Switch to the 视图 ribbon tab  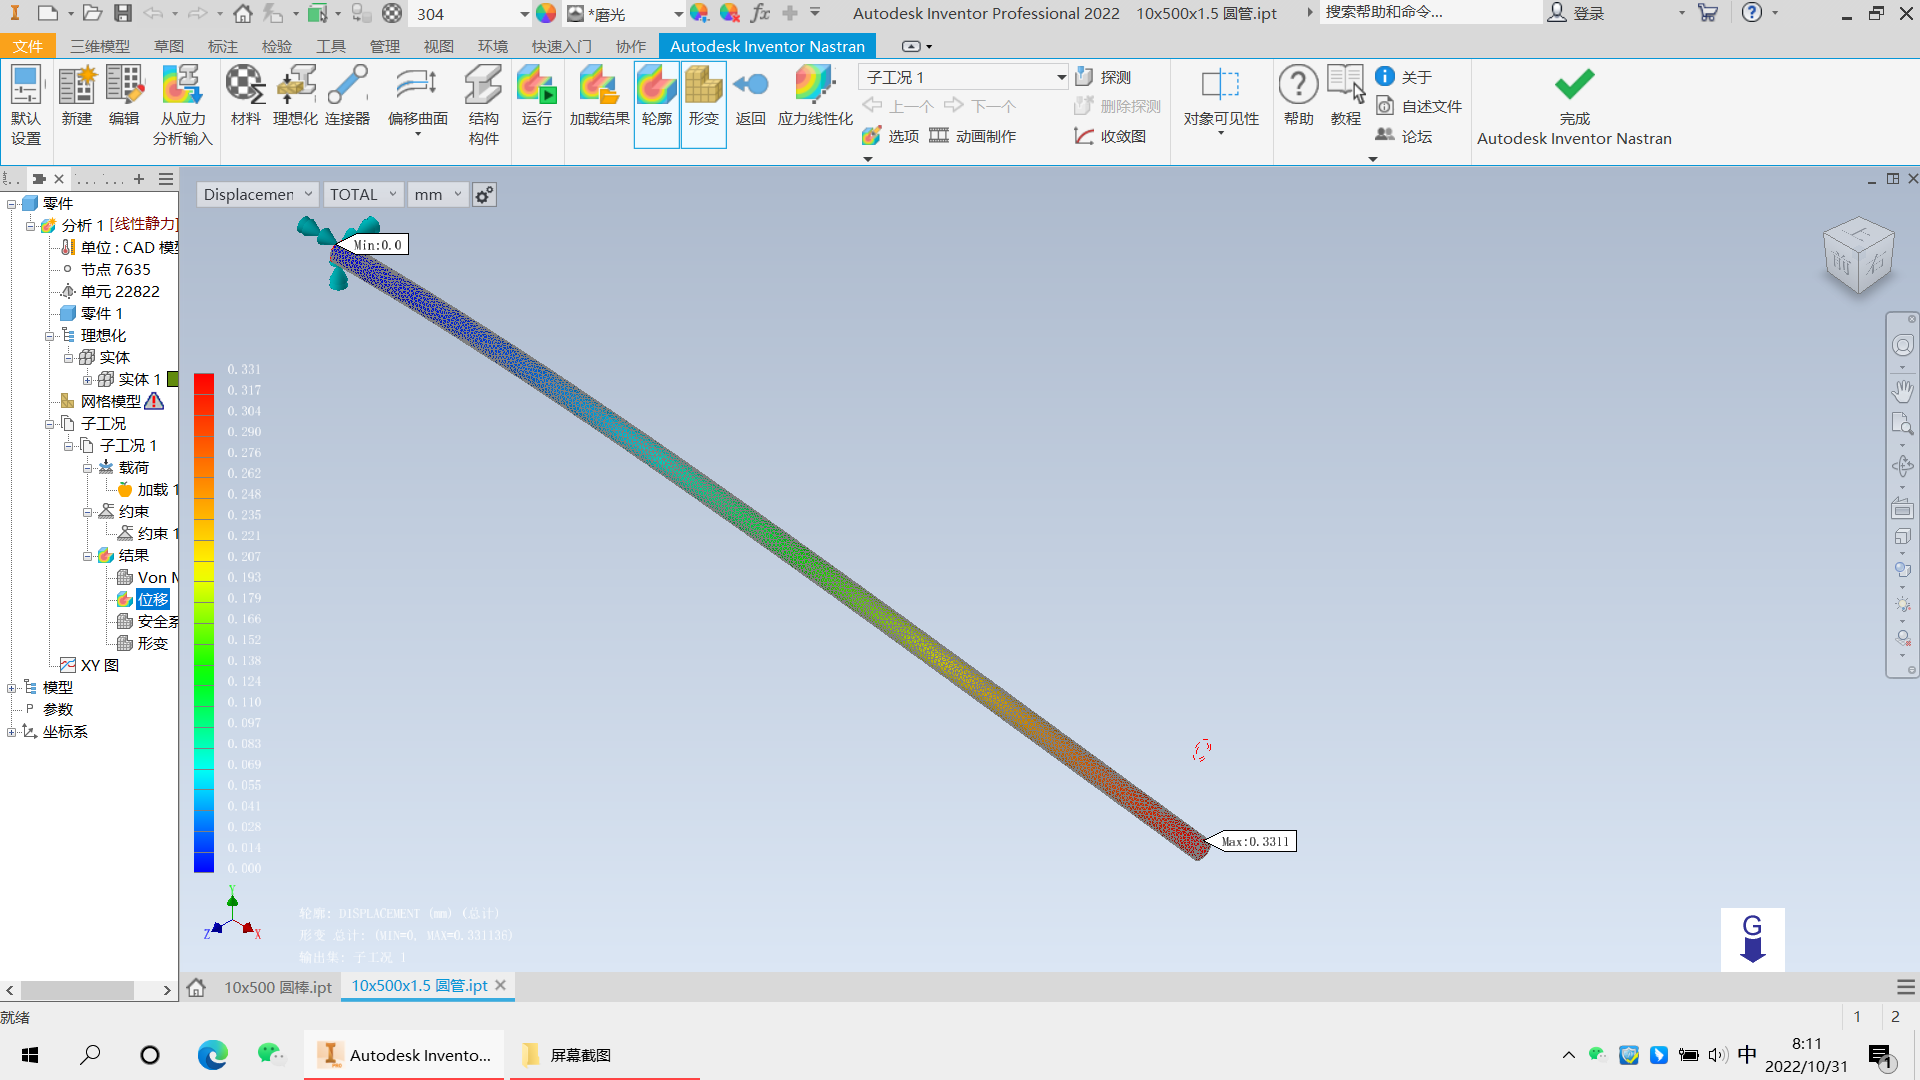(439, 47)
